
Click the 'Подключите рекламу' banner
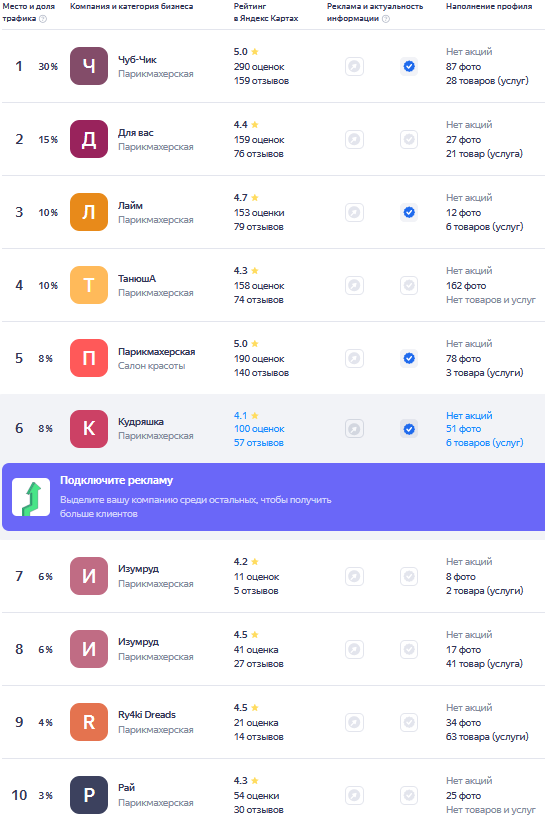[274, 497]
